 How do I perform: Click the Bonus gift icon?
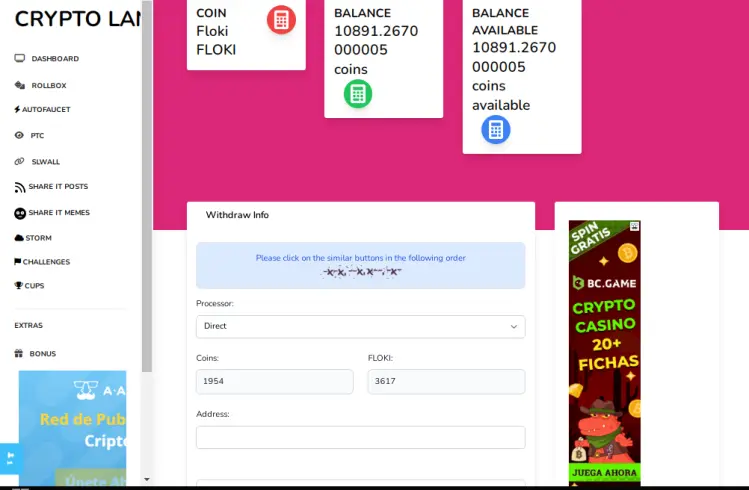click(19, 353)
